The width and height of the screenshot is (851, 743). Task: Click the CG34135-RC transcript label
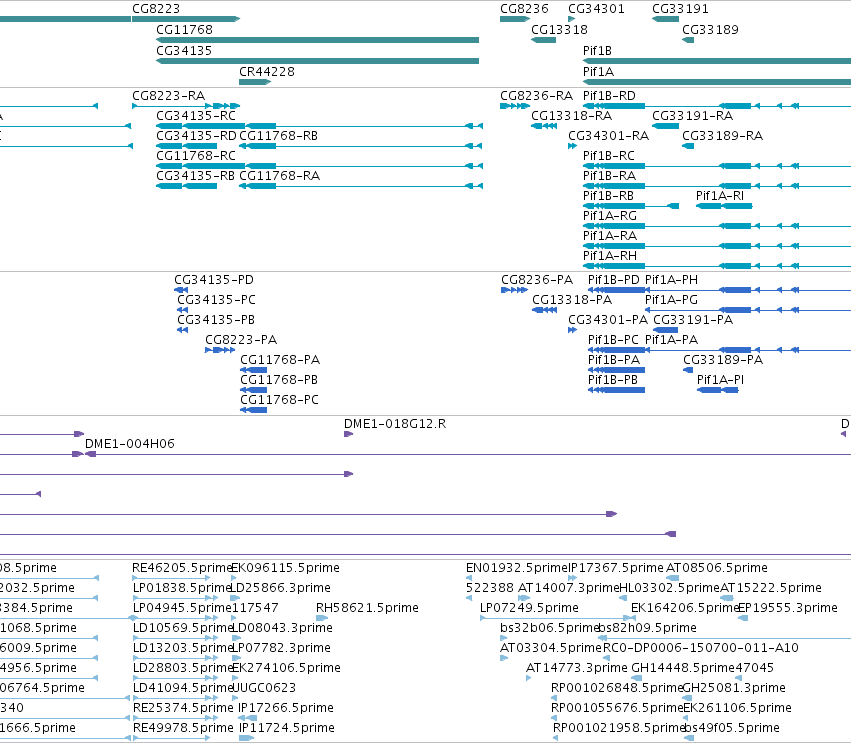pos(196,116)
